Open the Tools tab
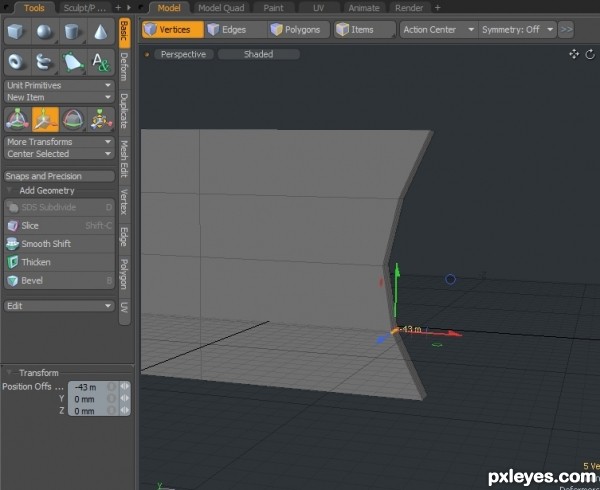 point(34,8)
